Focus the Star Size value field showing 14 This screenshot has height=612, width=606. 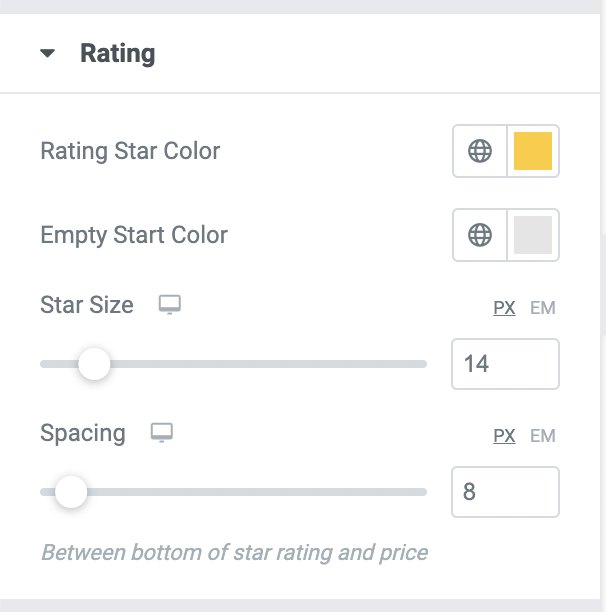[505, 364]
